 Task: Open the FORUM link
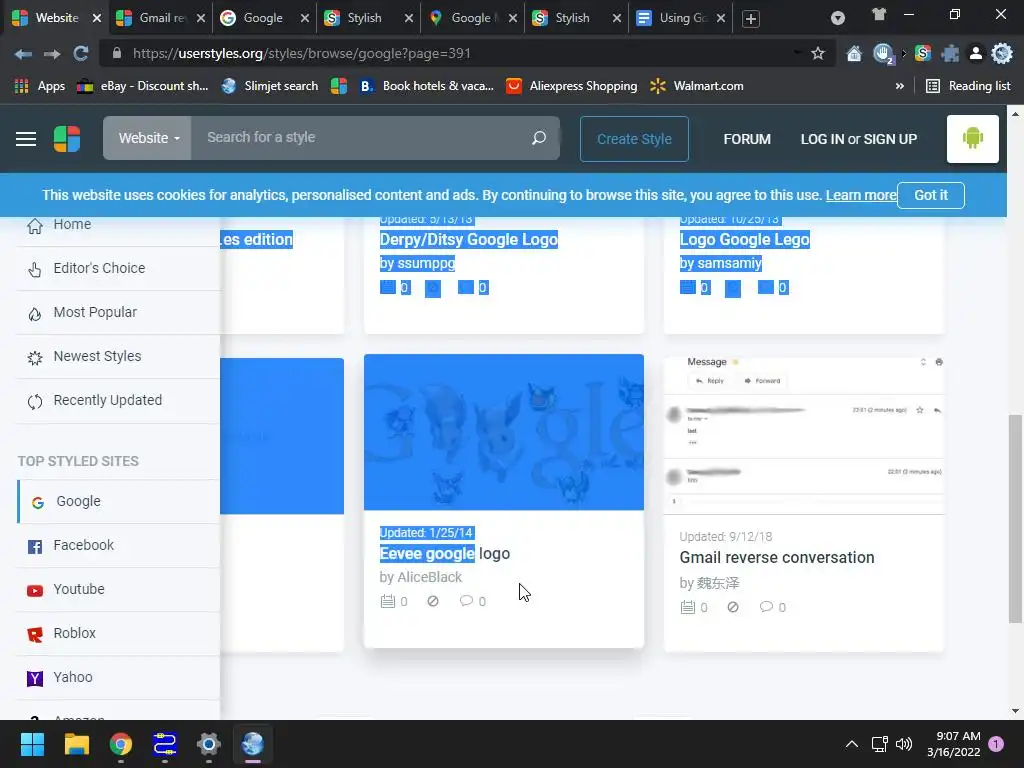tap(747, 139)
